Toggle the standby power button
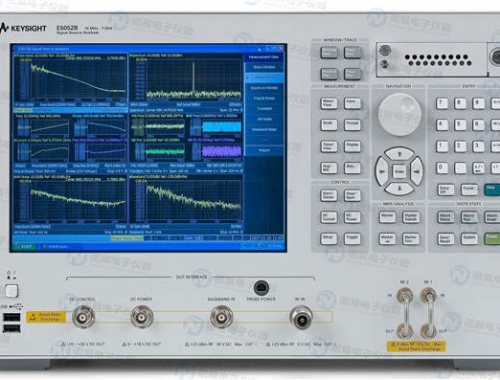 point(11,291)
